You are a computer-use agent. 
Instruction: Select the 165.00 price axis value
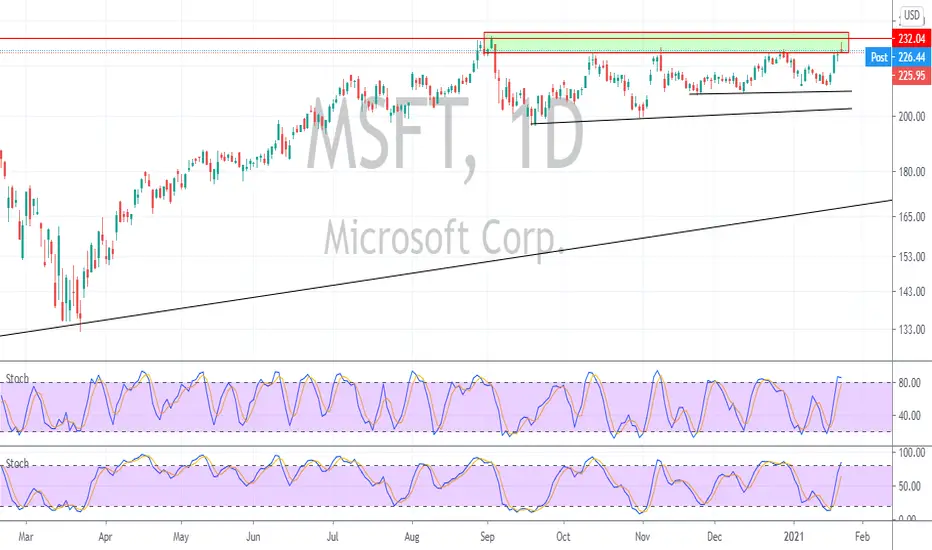tap(912, 217)
